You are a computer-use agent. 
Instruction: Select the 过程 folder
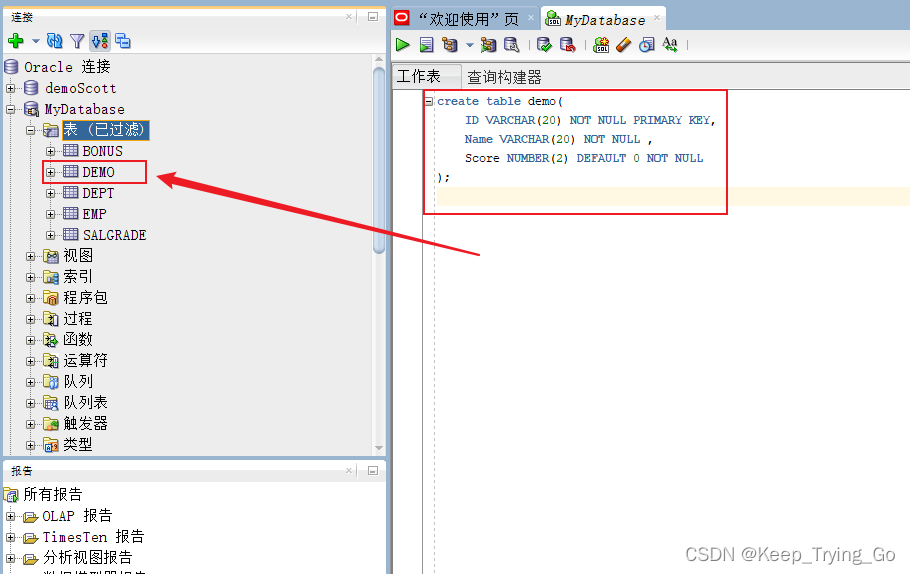(77, 319)
